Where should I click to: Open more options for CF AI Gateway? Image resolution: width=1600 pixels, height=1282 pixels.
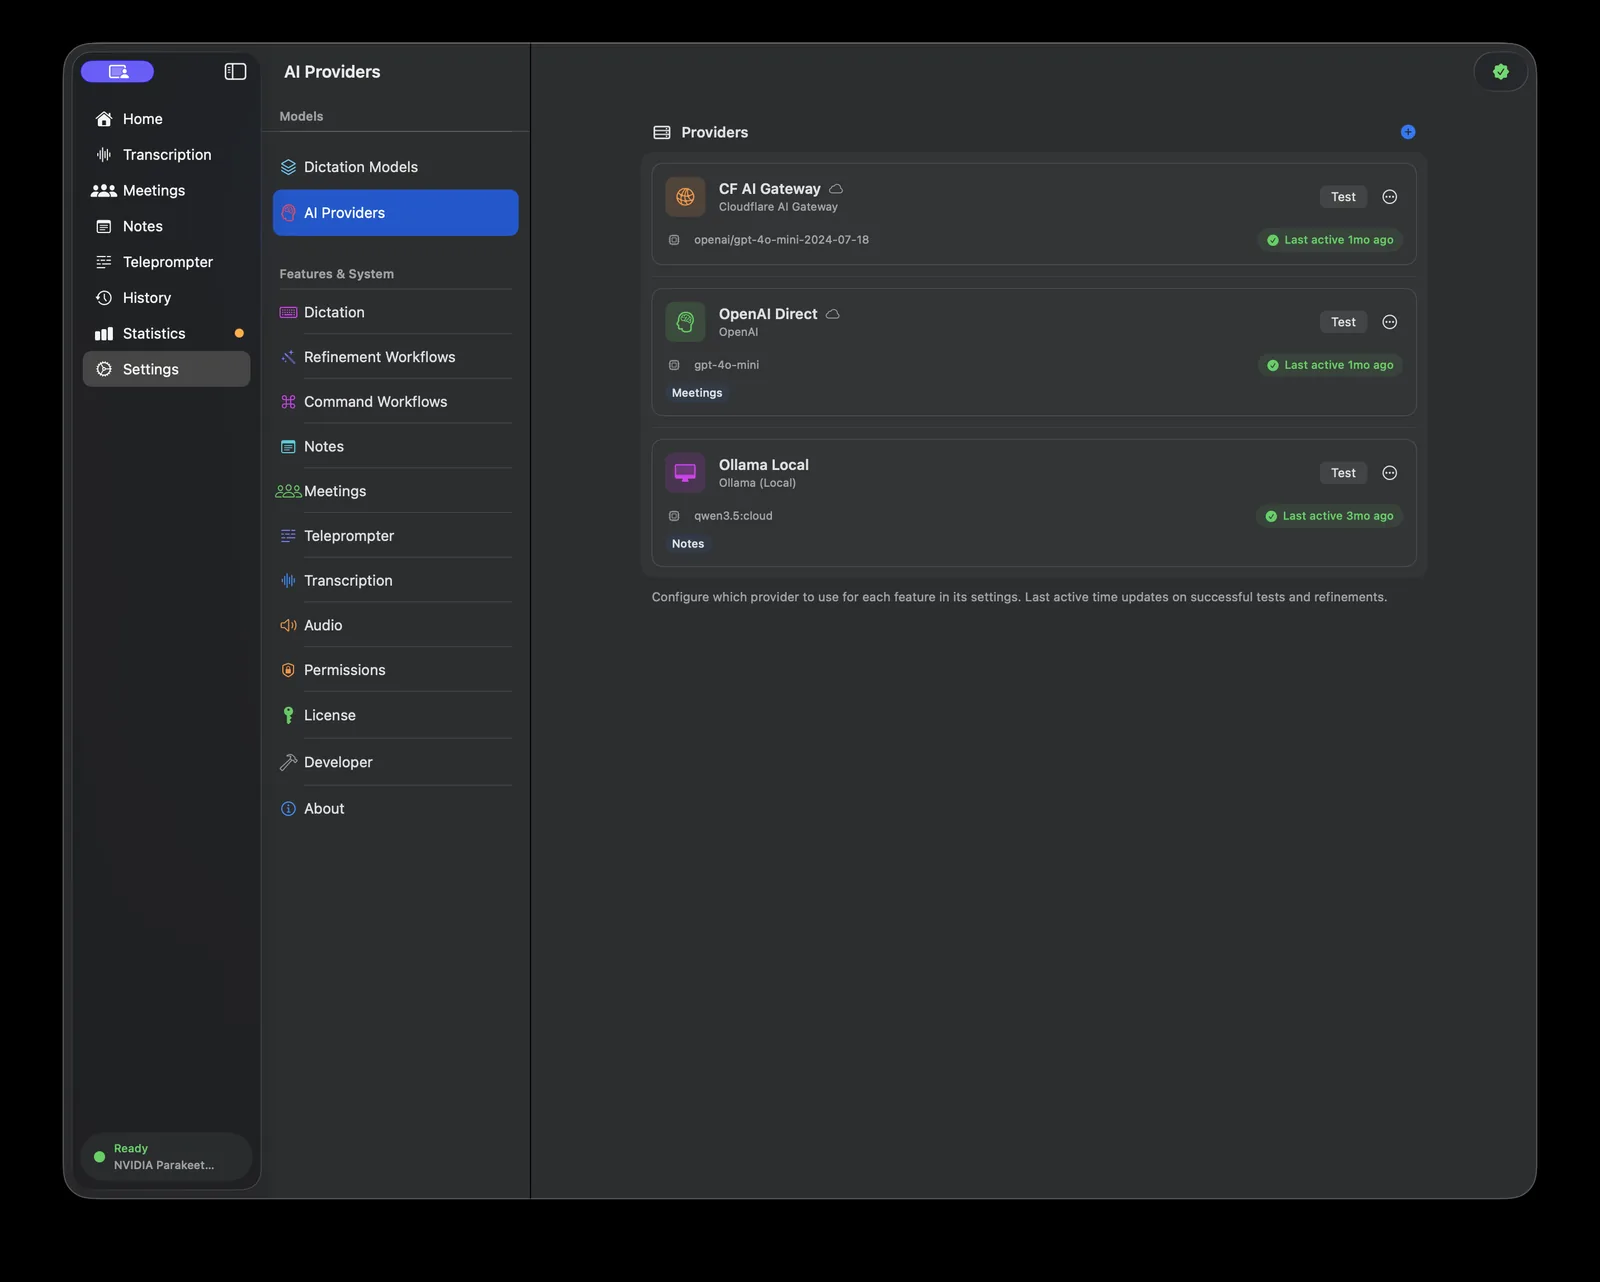(x=1390, y=197)
